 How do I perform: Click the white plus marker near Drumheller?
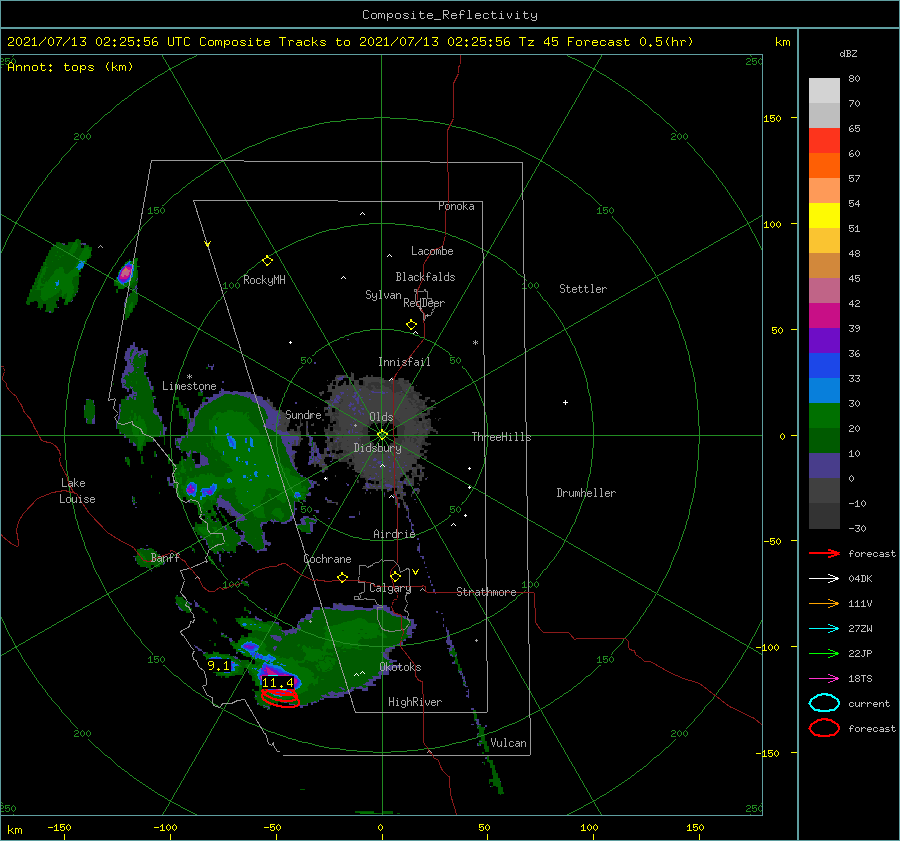[565, 402]
